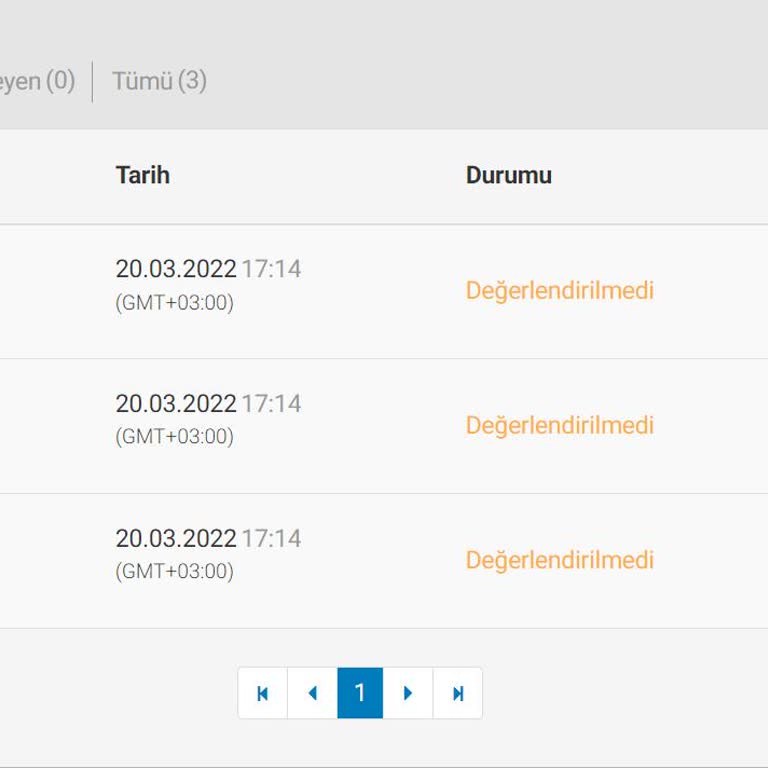Image resolution: width=768 pixels, height=768 pixels.
Task: Open the tab showing (0) count
Action: click(x=37, y=81)
